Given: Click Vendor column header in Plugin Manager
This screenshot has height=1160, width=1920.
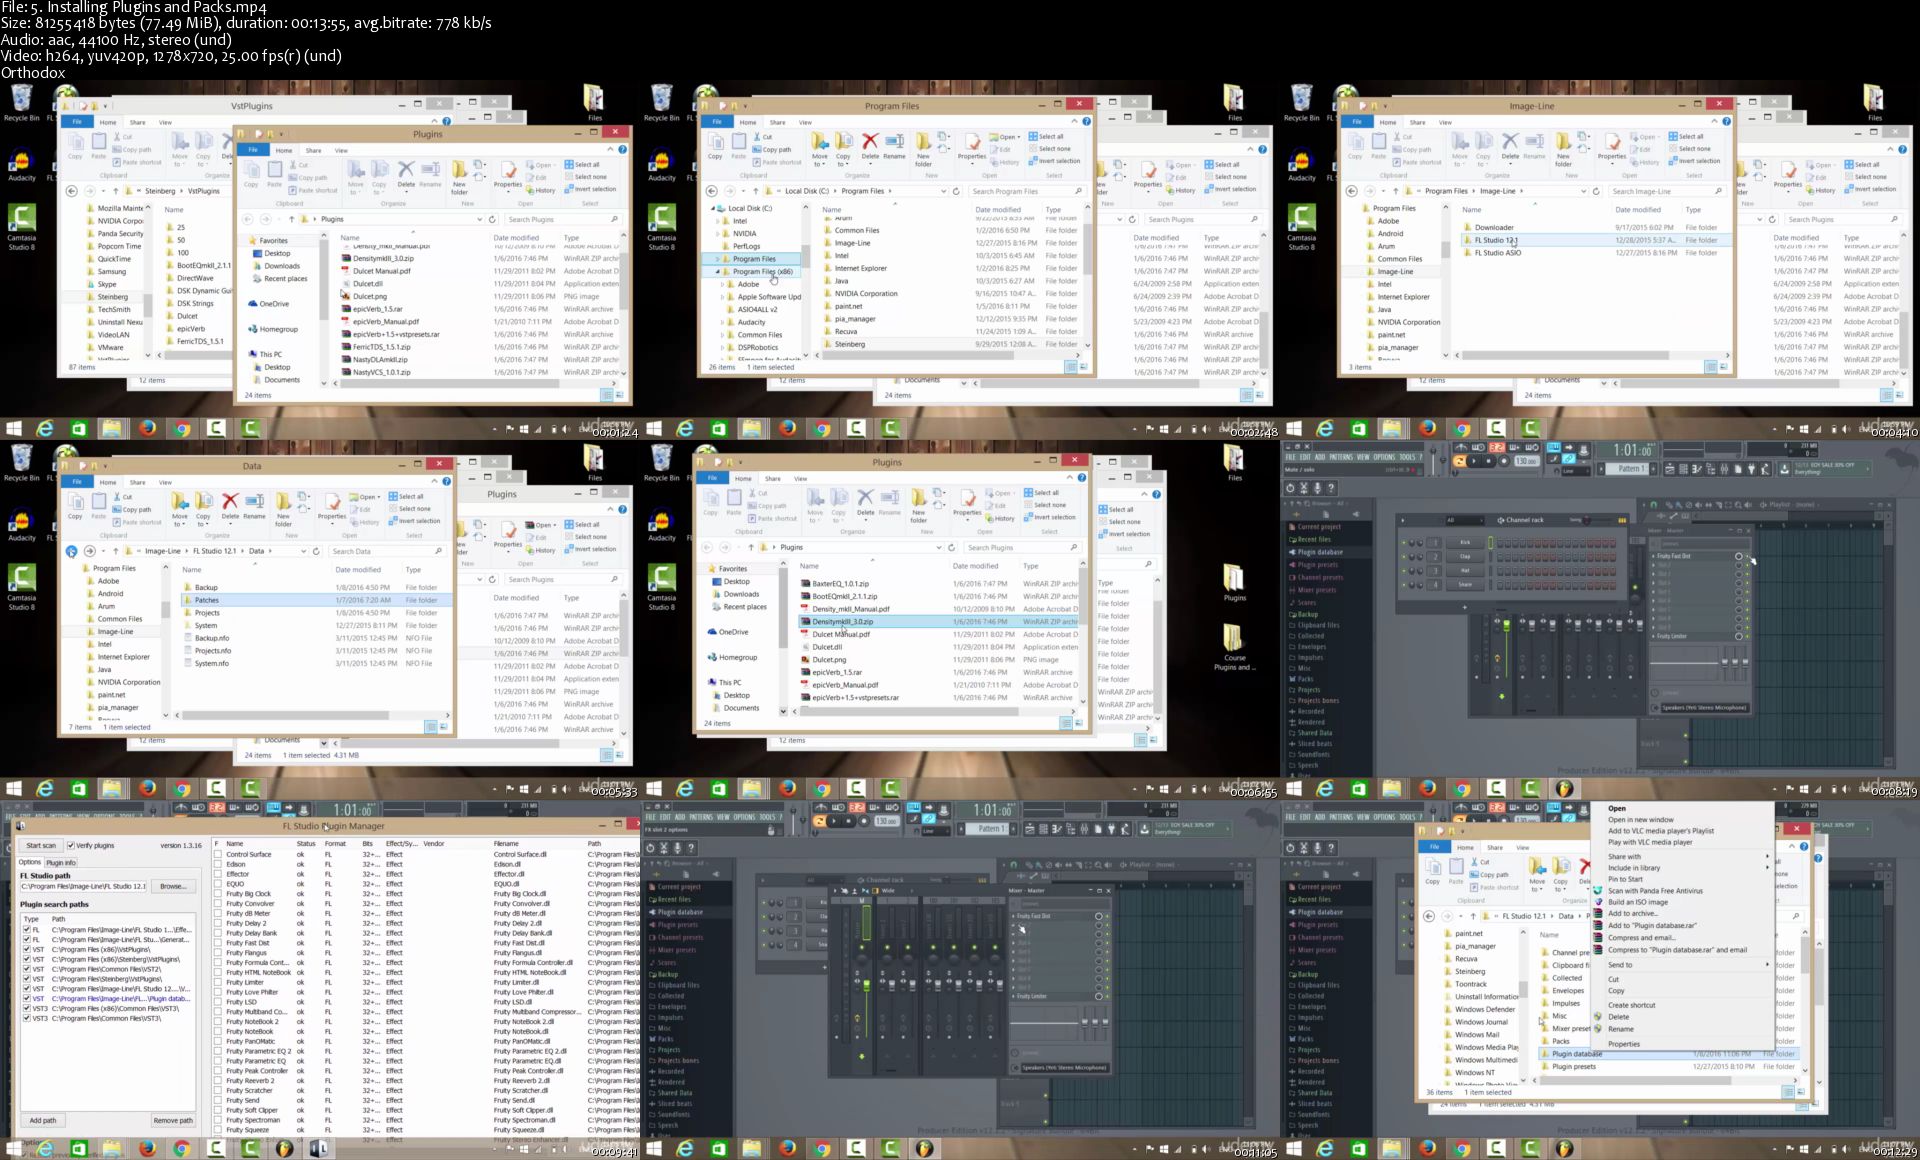Looking at the screenshot, I should coord(433,844).
